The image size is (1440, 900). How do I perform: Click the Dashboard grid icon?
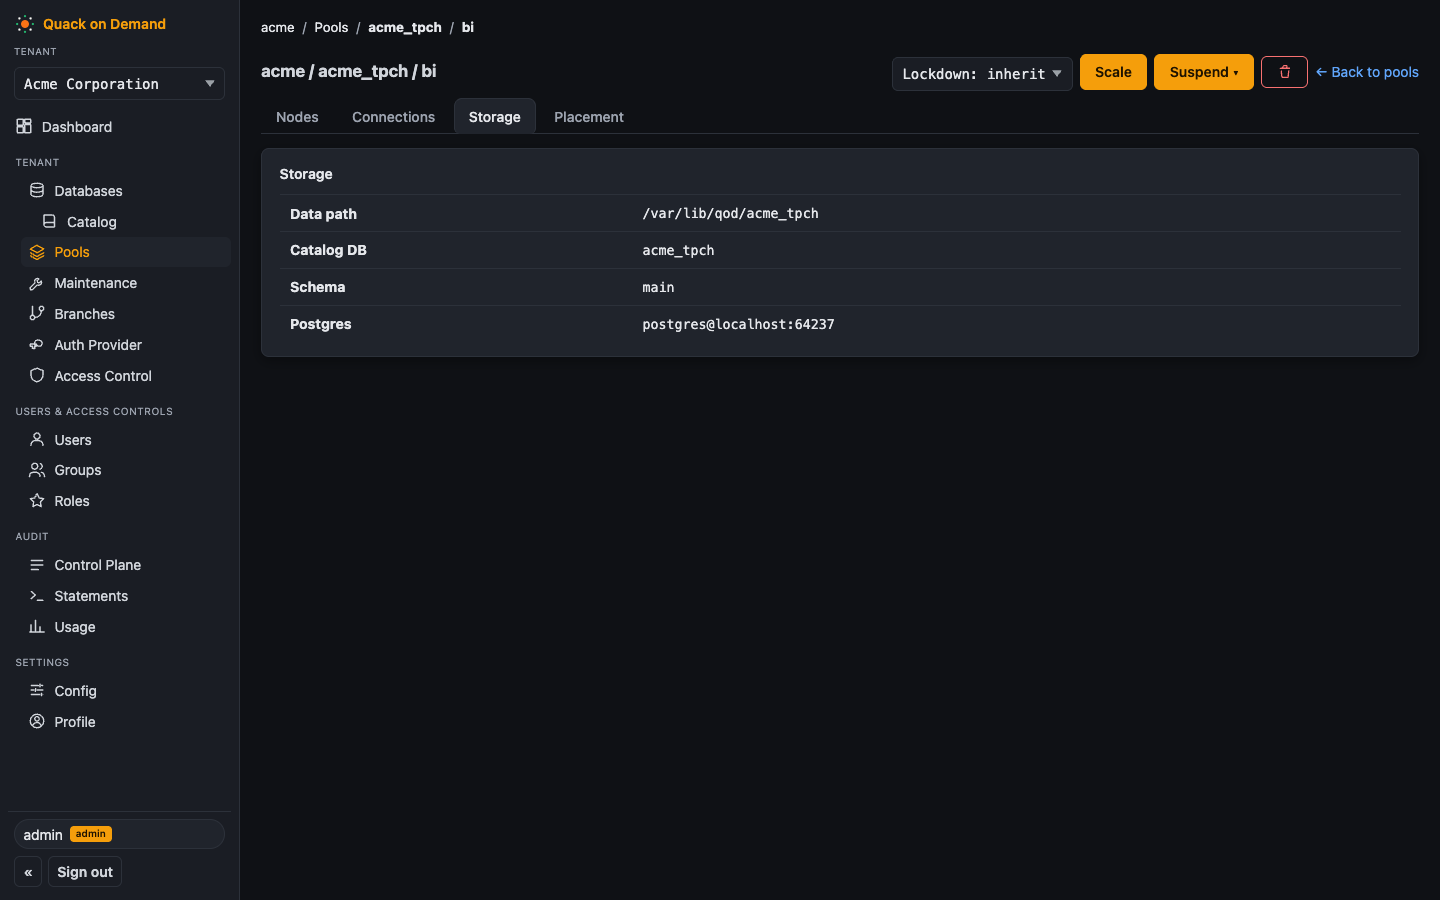pyautogui.click(x=24, y=126)
